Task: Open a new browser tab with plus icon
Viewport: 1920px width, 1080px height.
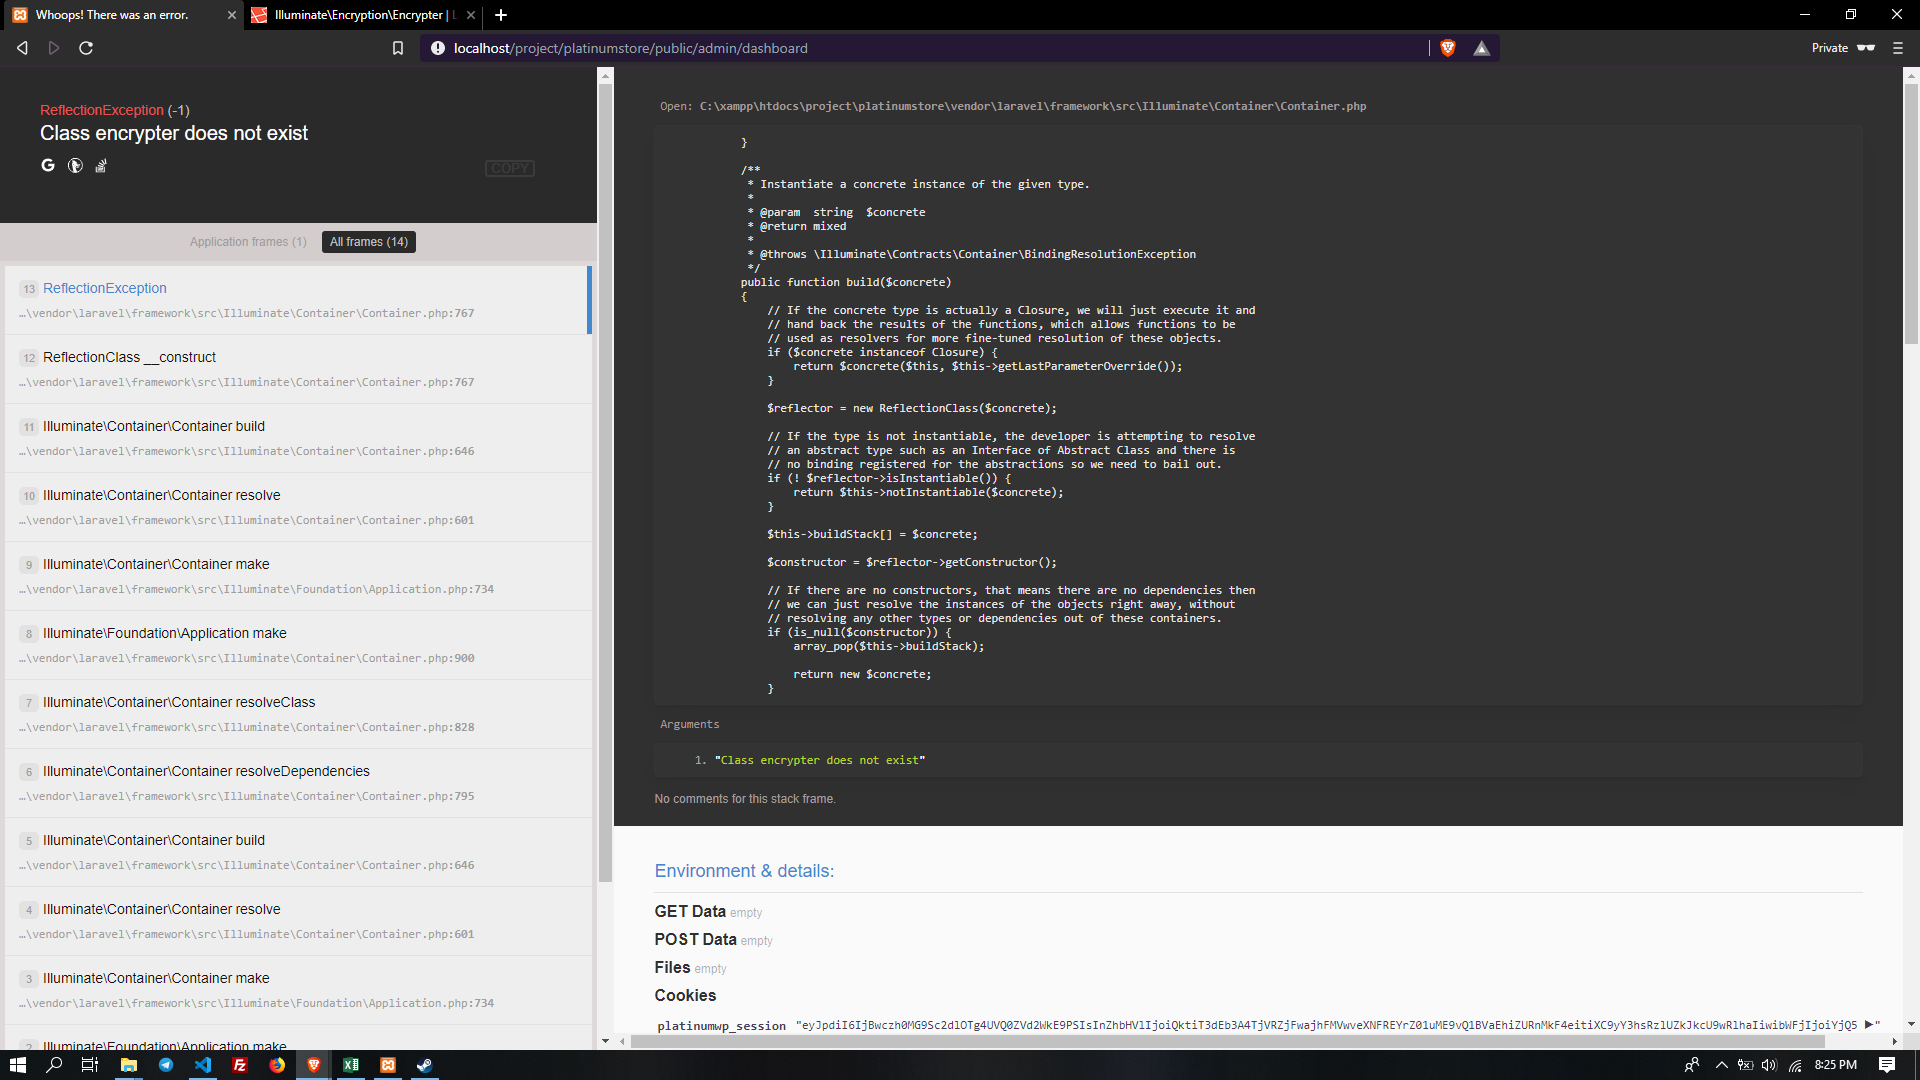Action: 501,15
